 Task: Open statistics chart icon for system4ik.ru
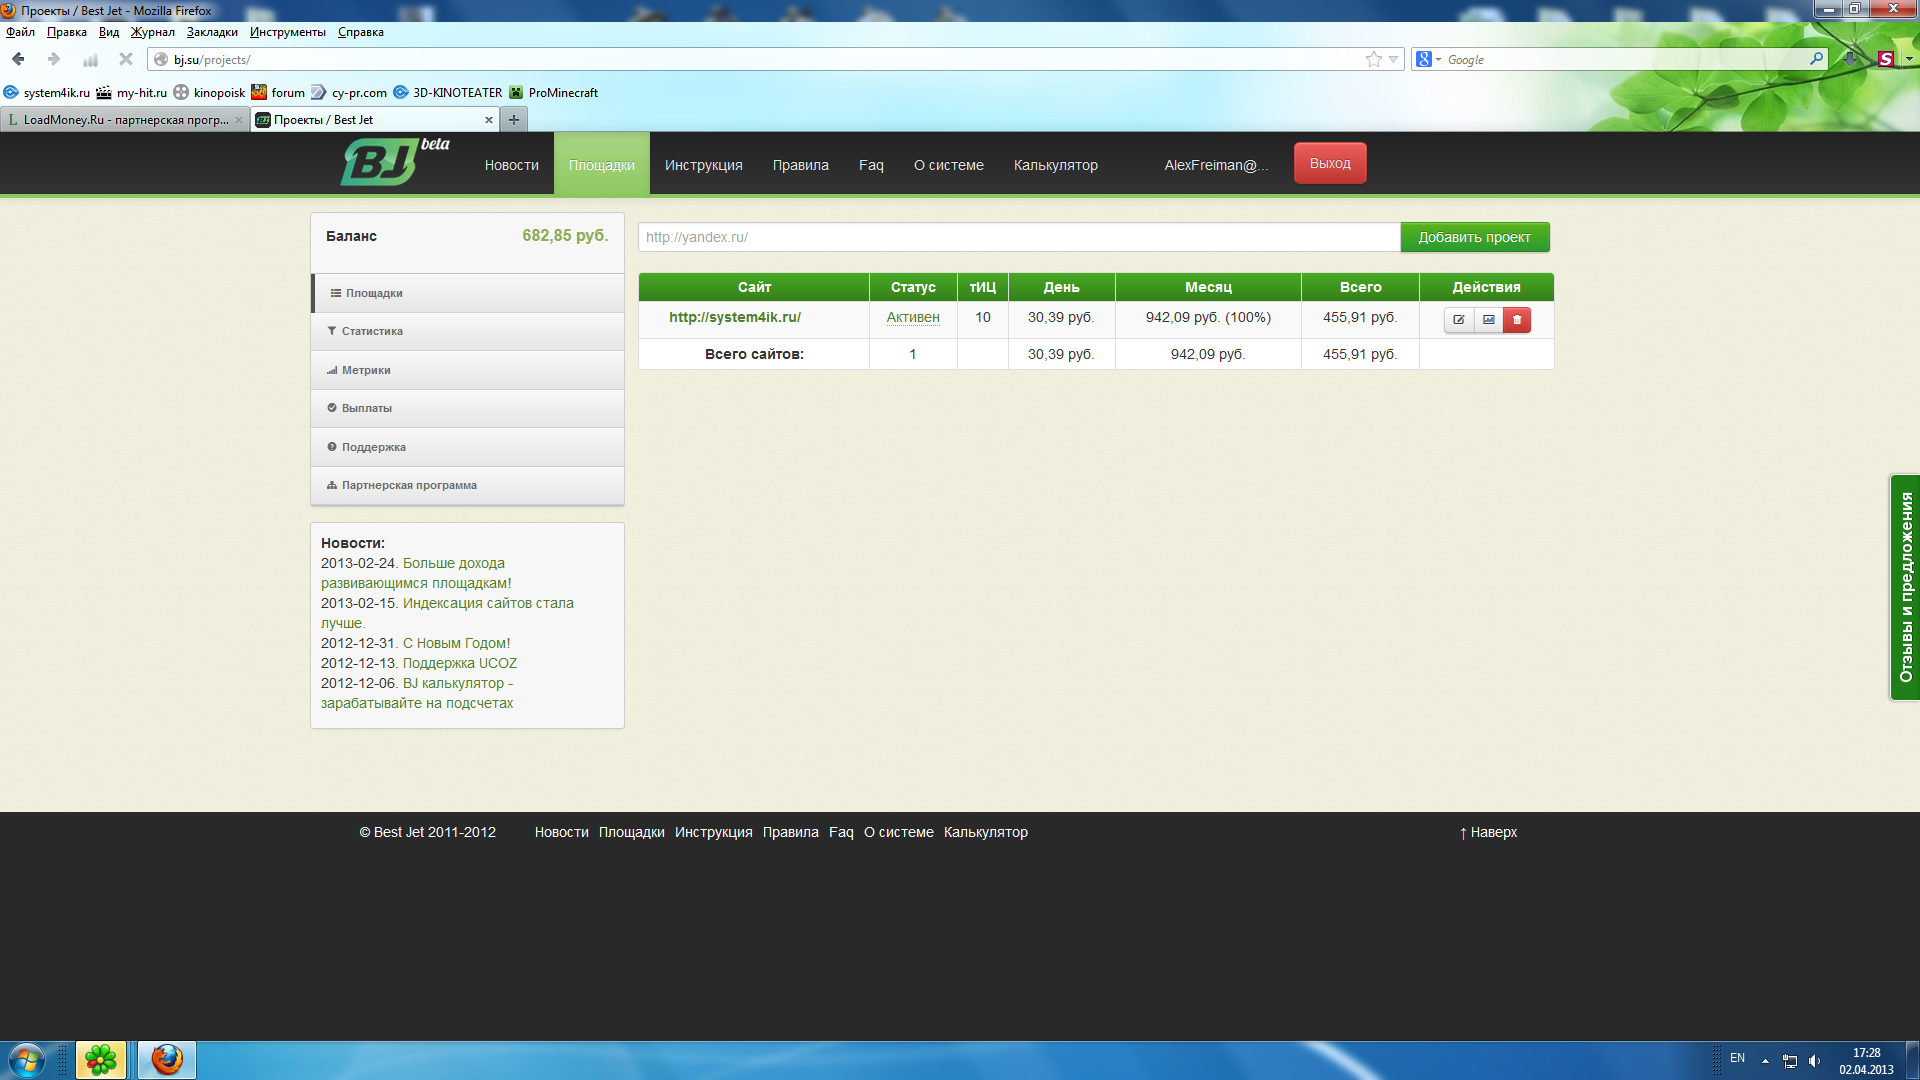(1488, 320)
